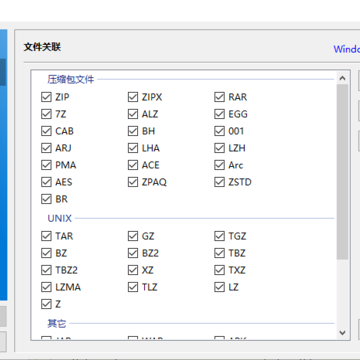Toggle the BZ2 checkbox
The height and width of the screenshot is (360, 360).
[133, 253]
